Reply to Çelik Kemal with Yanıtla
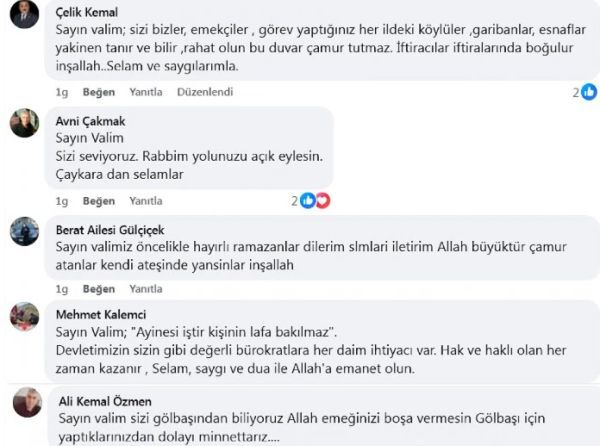The image size is (600, 446). click(146, 92)
